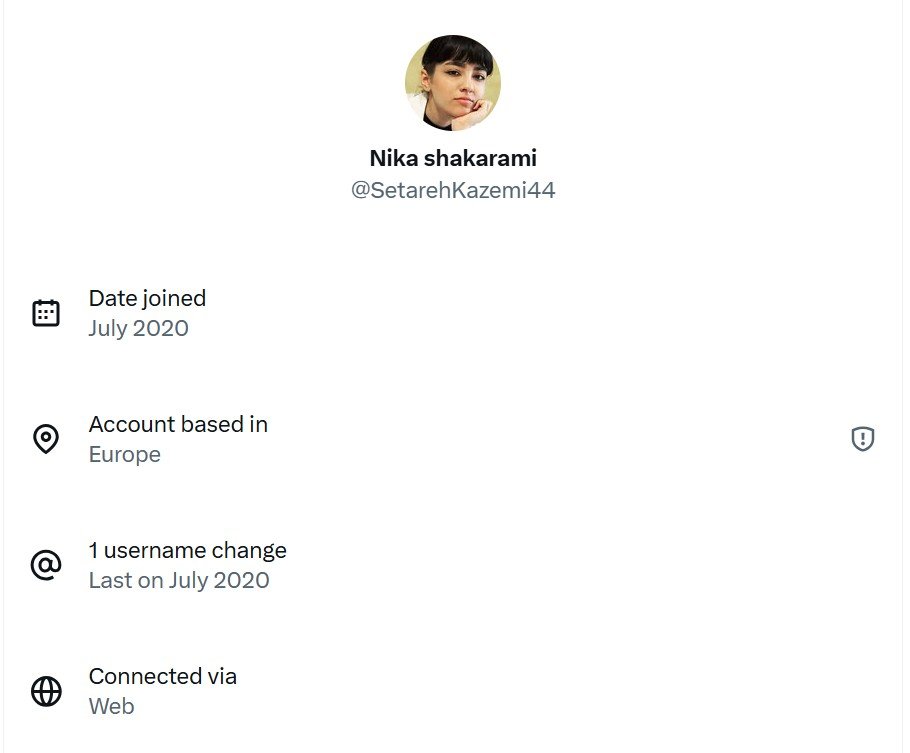This screenshot has width=910, height=753.
Task: Open the @SetarehKazemi44 handle
Action: pos(453,190)
